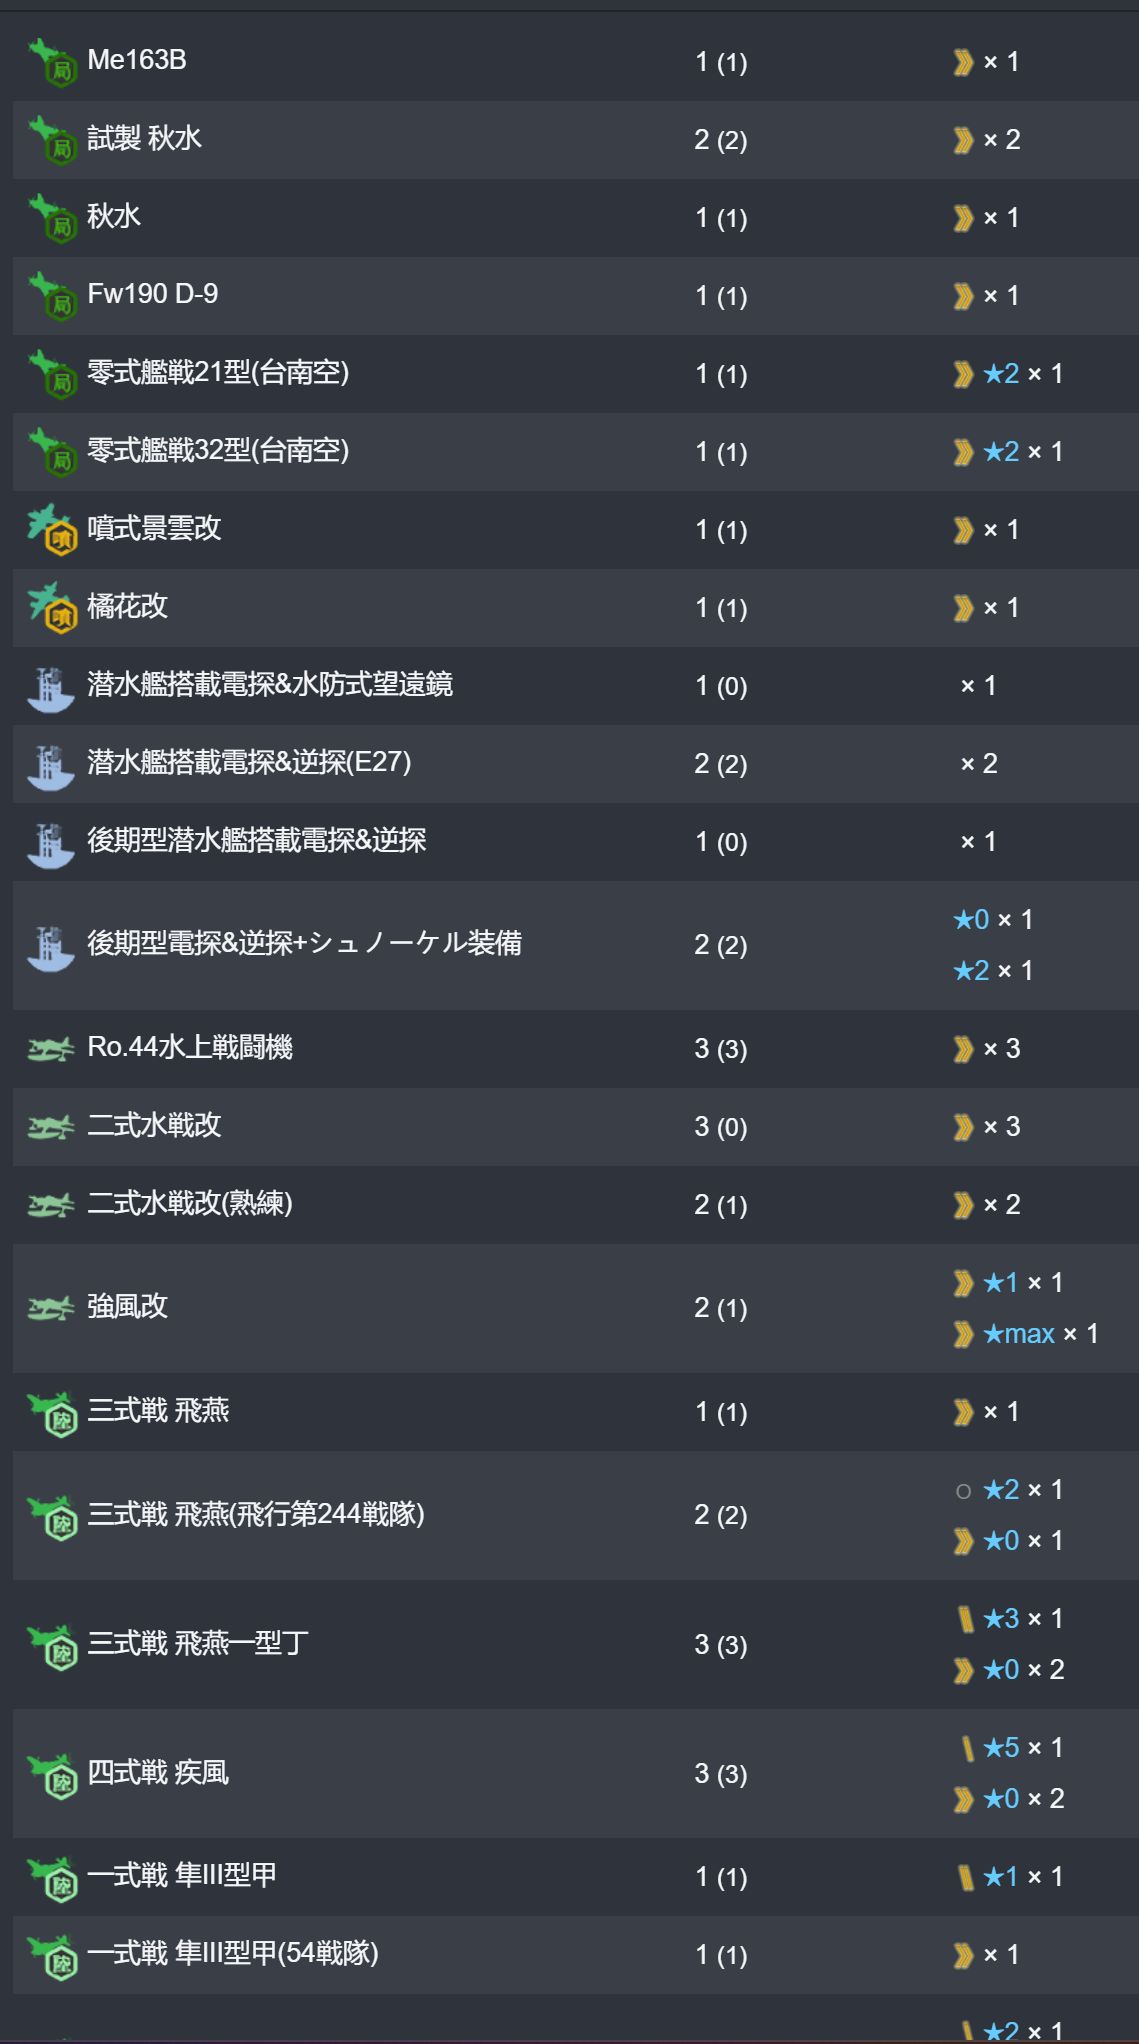This screenshot has width=1139, height=2044.
Task: Select the 後期型電探&逆探+シュノーケル装備 row
Action: [576, 945]
